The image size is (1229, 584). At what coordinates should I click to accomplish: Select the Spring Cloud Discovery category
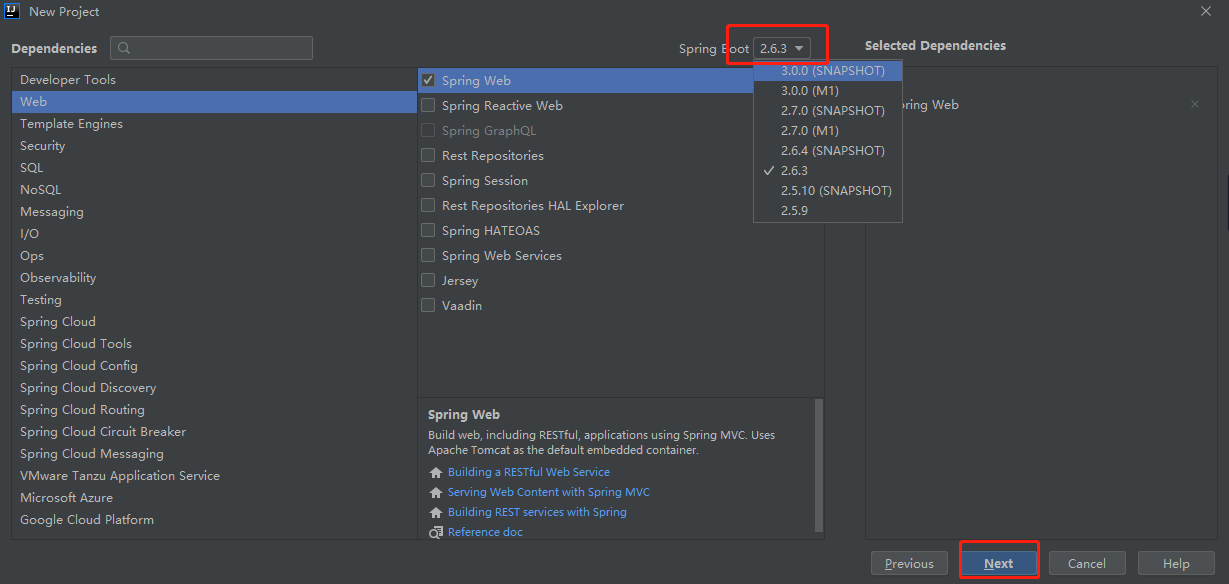click(214, 388)
